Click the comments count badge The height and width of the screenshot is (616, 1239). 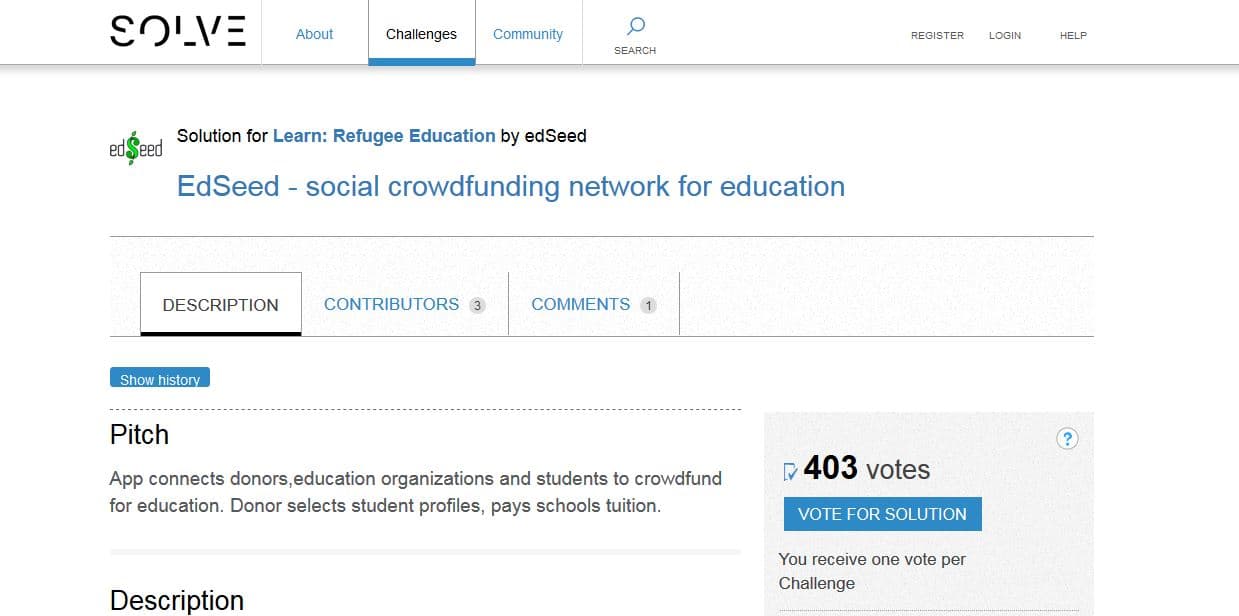pyautogui.click(x=648, y=305)
